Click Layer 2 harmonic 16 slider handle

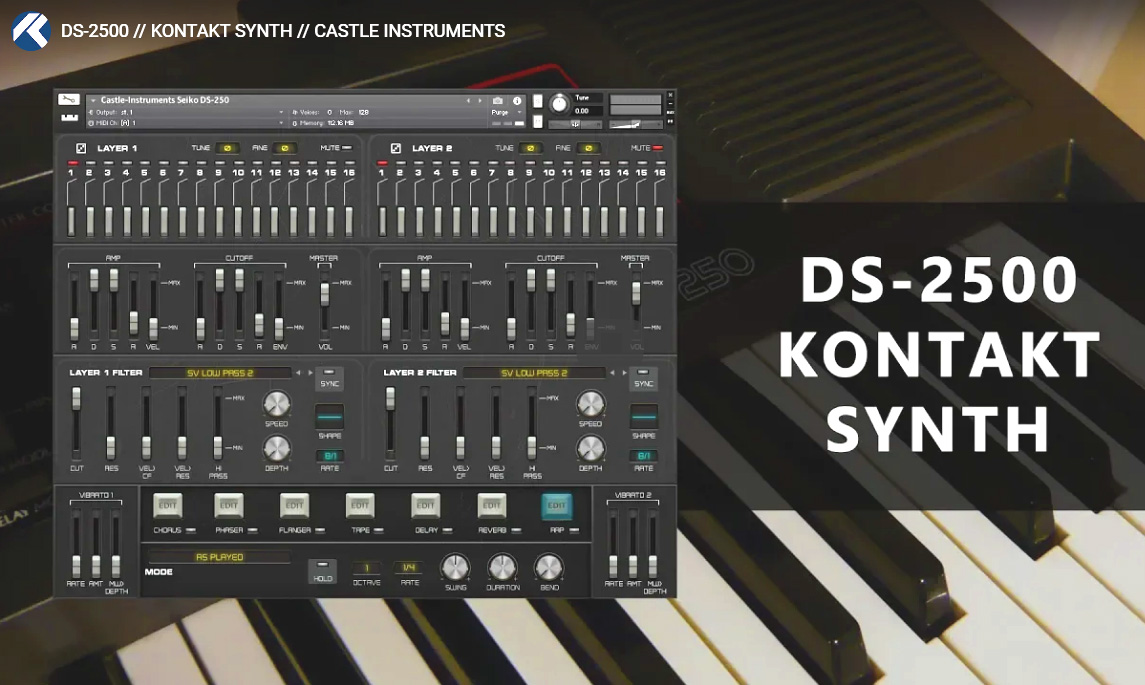point(659,221)
